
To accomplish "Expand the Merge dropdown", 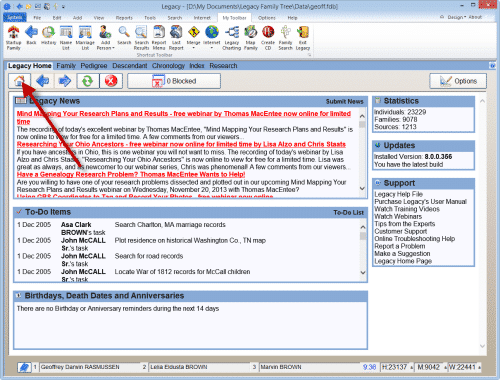I will tap(194, 48).
